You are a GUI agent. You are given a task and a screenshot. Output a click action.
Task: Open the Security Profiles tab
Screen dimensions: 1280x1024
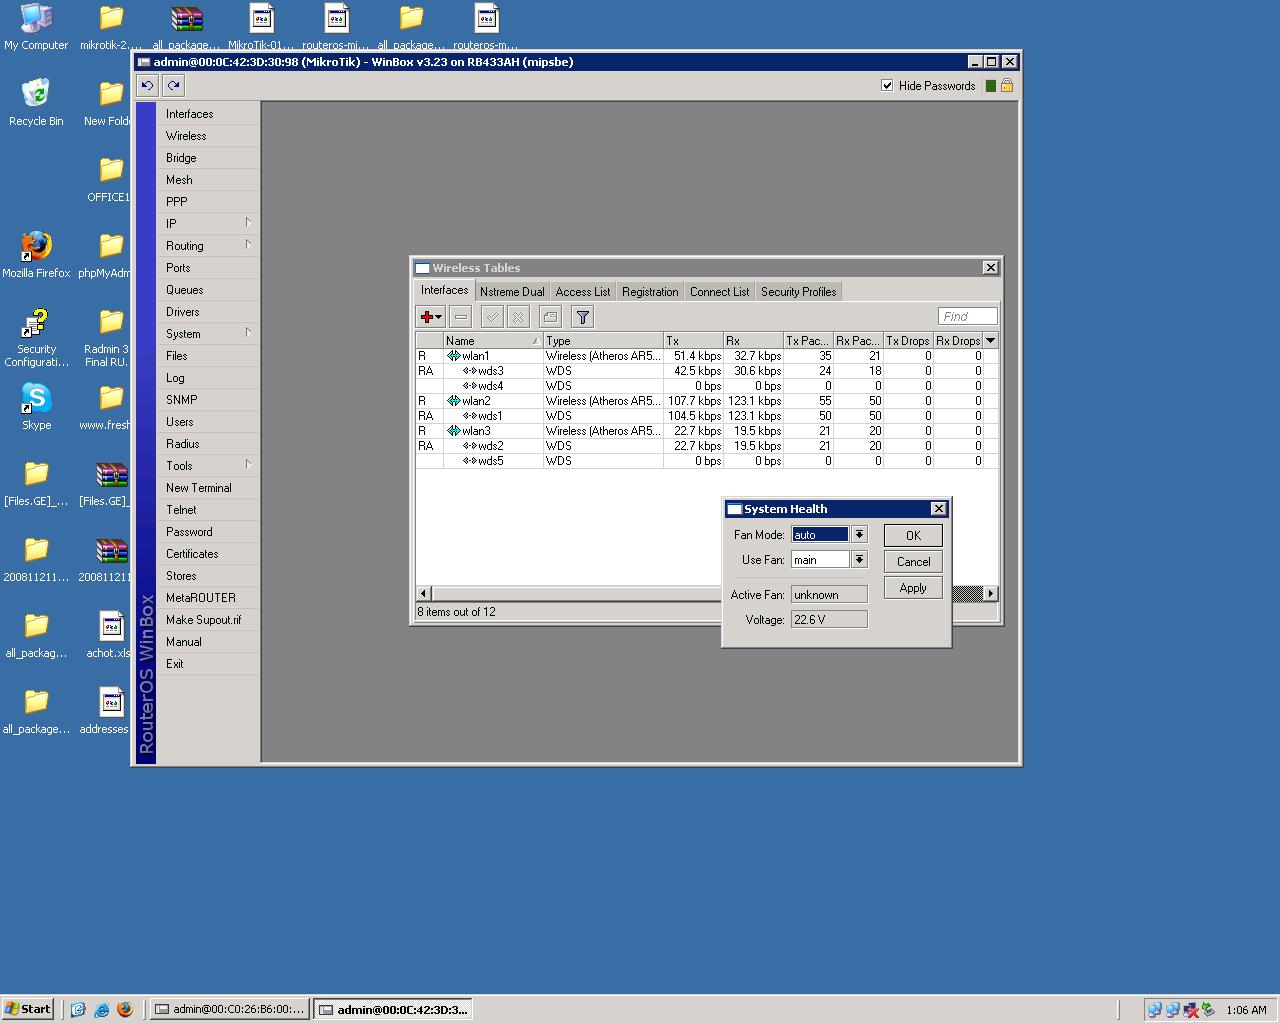tap(798, 292)
